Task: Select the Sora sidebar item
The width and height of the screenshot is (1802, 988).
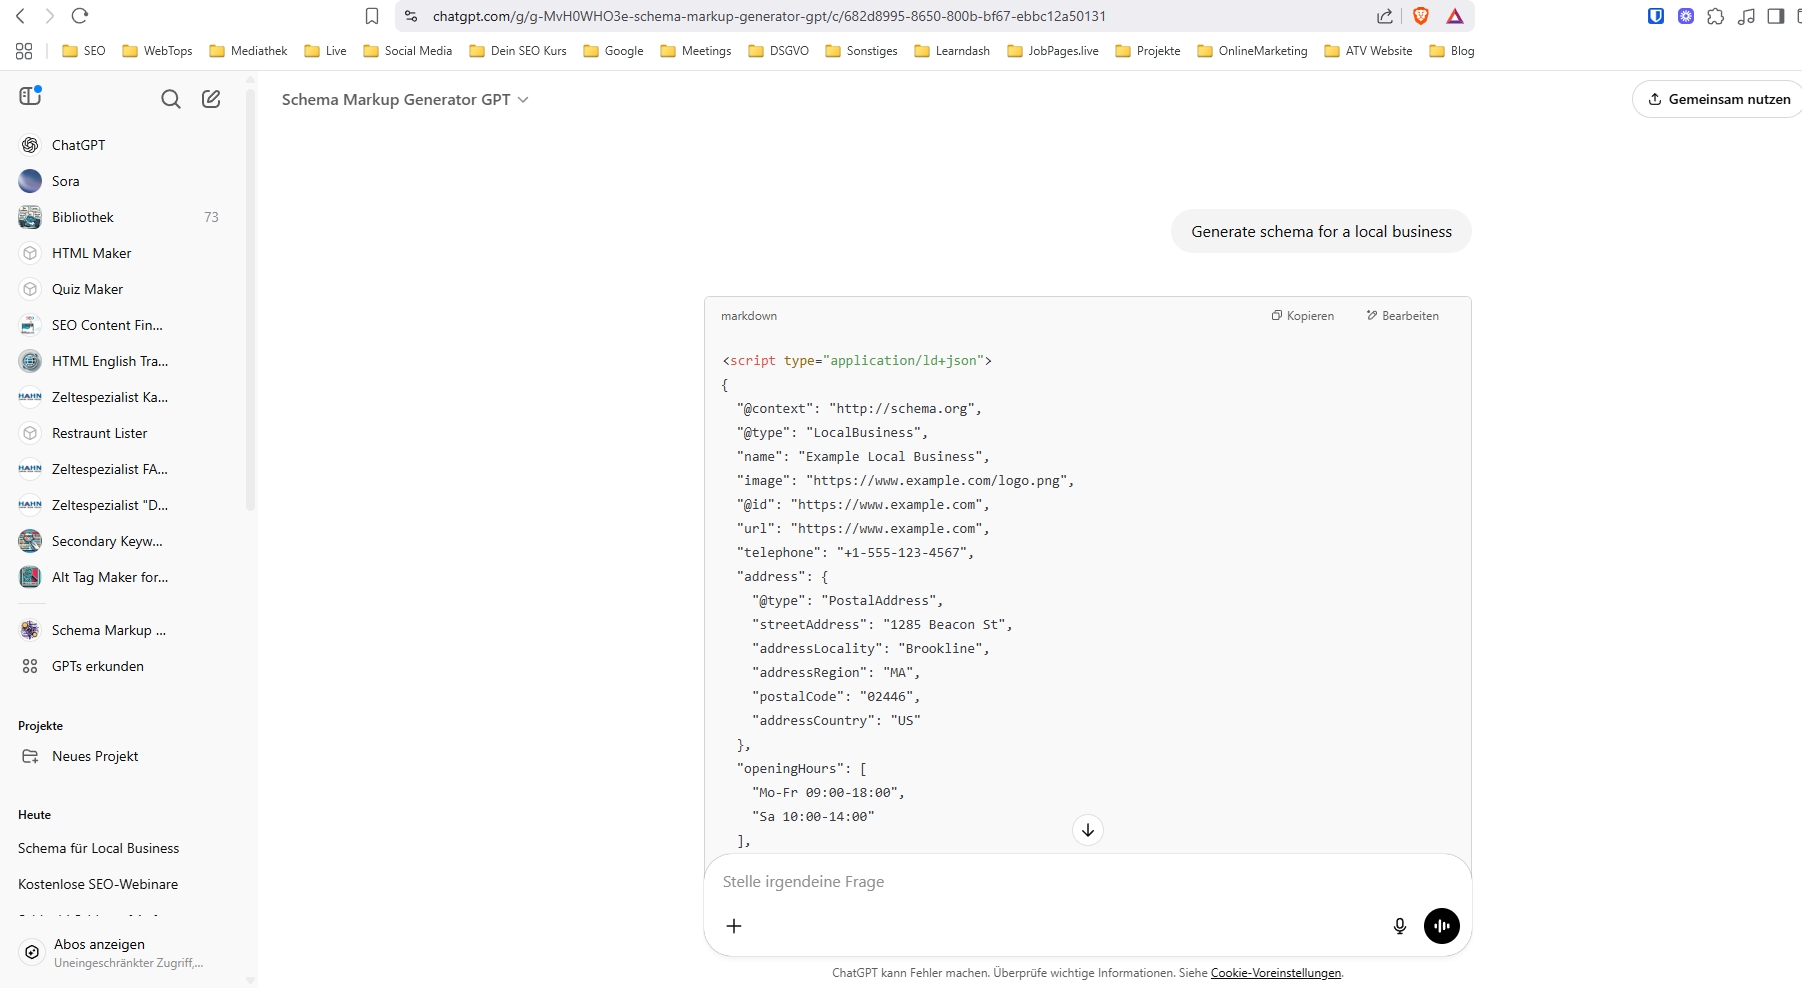Action: tap(65, 181)
